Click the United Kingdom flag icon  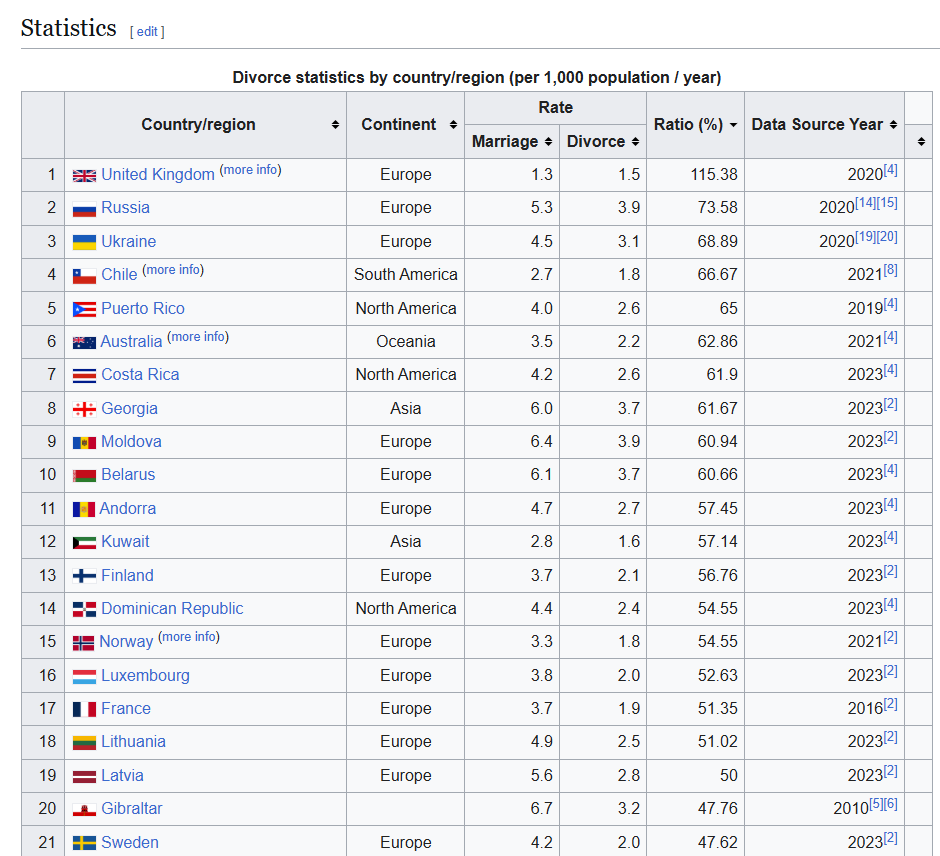coord(84,176)
